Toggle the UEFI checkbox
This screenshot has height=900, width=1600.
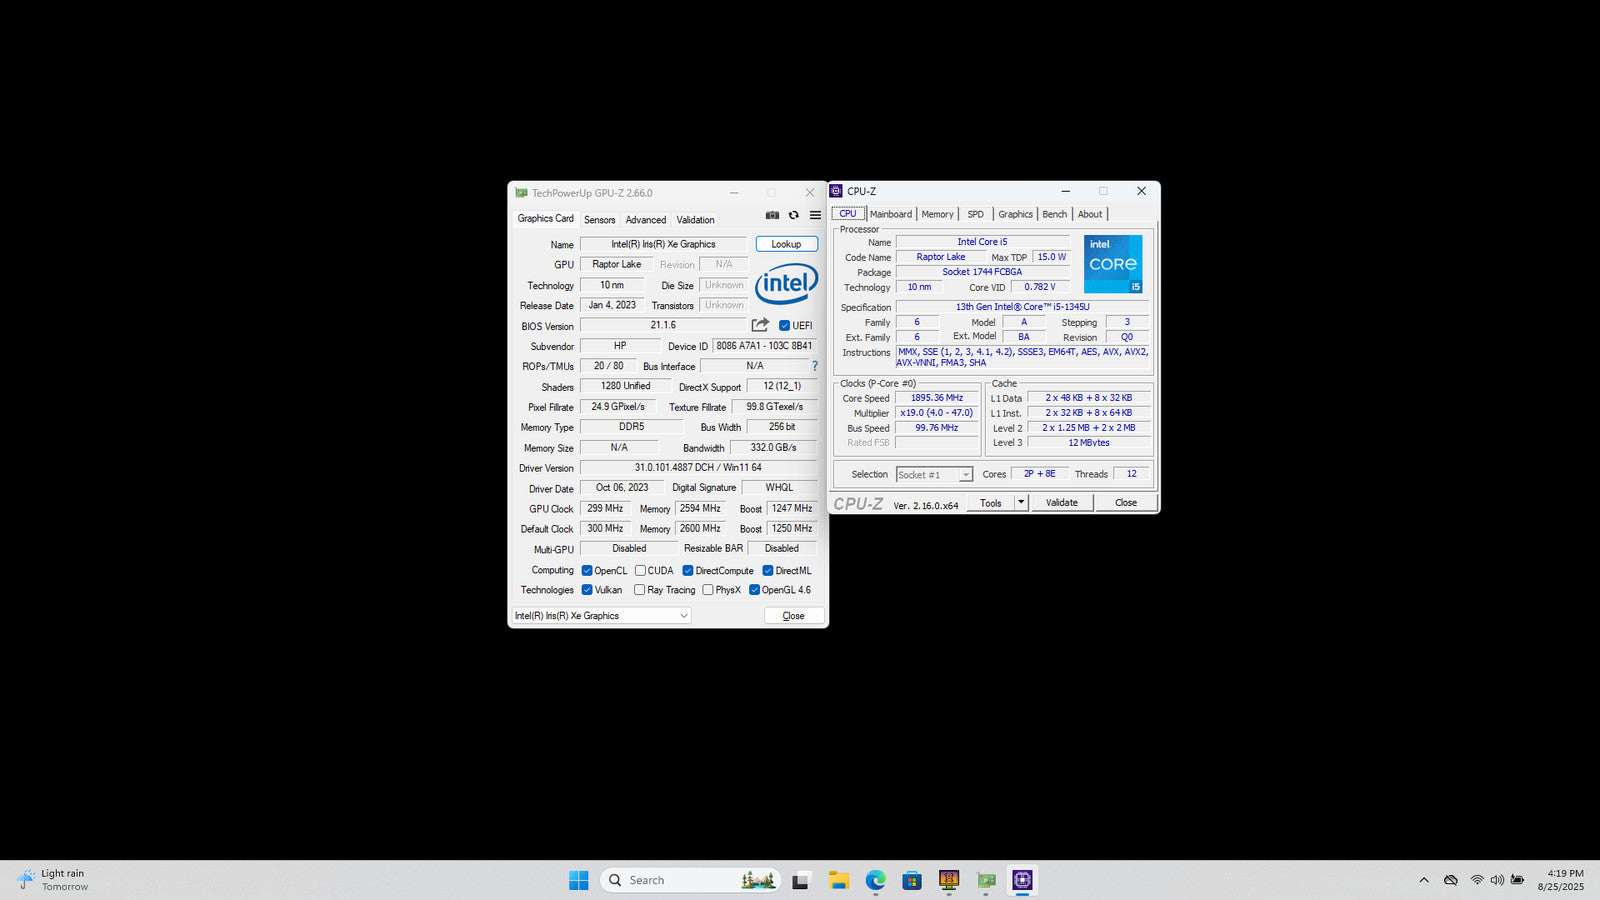tap(785, 326)
